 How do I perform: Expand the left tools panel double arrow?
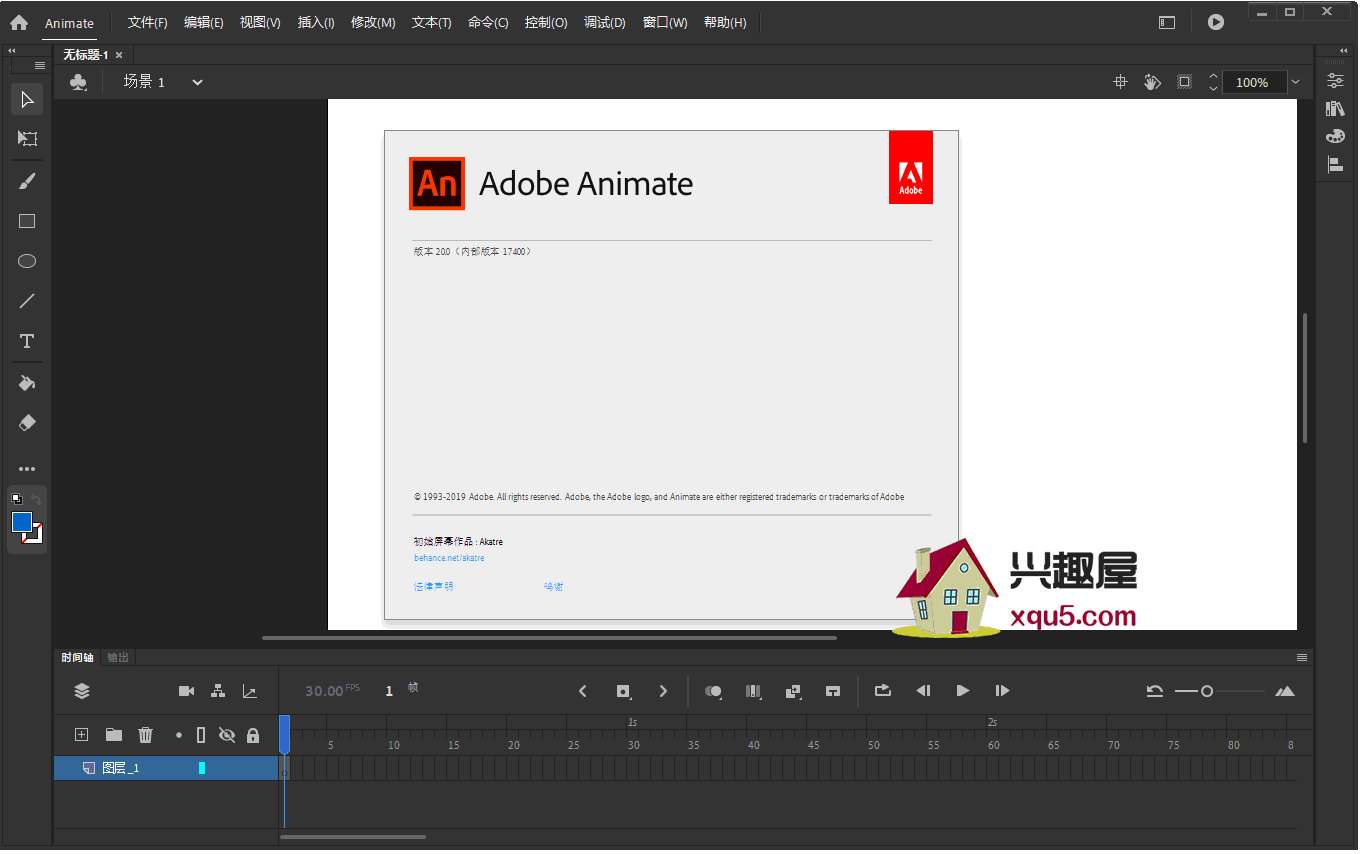click(x=12, y=50)
